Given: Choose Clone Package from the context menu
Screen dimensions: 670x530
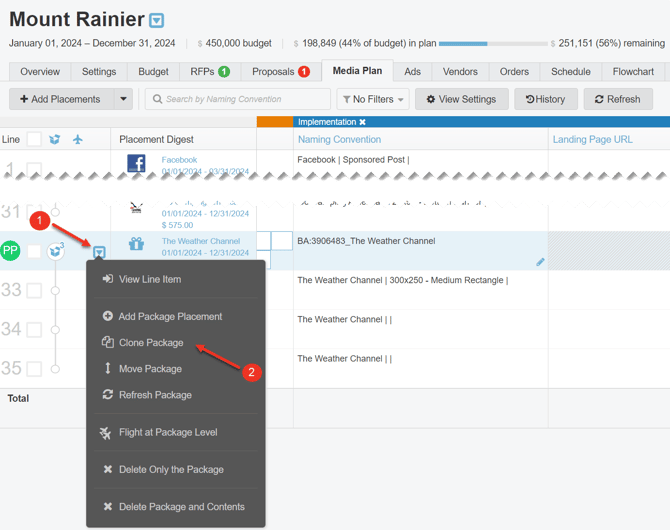Looking at the screenshot, I should pos(150,343).
